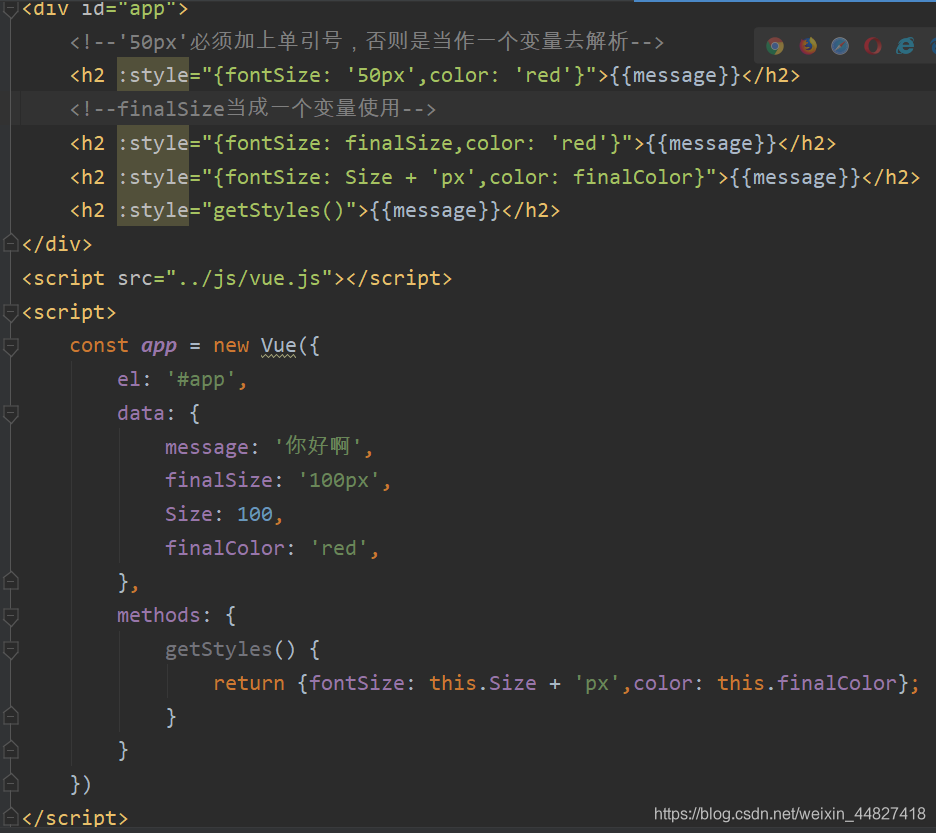
Task: Click 'message' key in data object
Action: pyautogui.click(x=207, y=447)
